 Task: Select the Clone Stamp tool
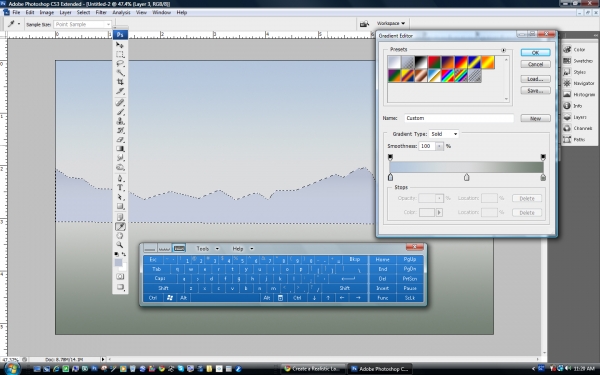[x=120, y=121]
